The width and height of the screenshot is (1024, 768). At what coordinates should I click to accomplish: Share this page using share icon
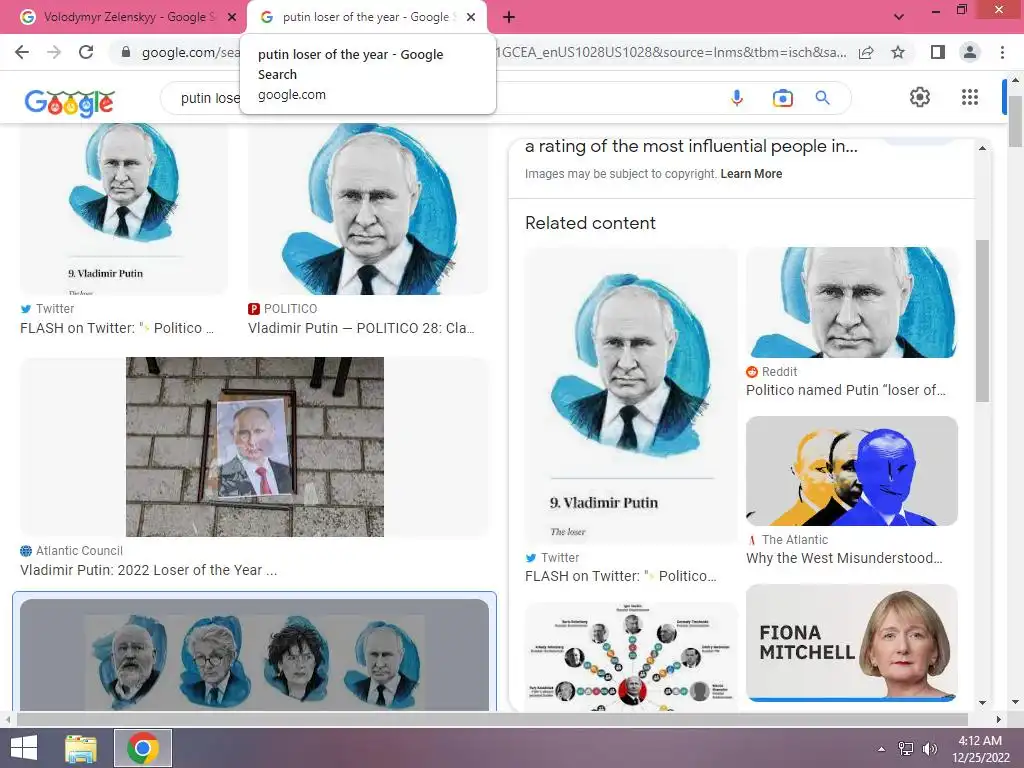[866, 52]
